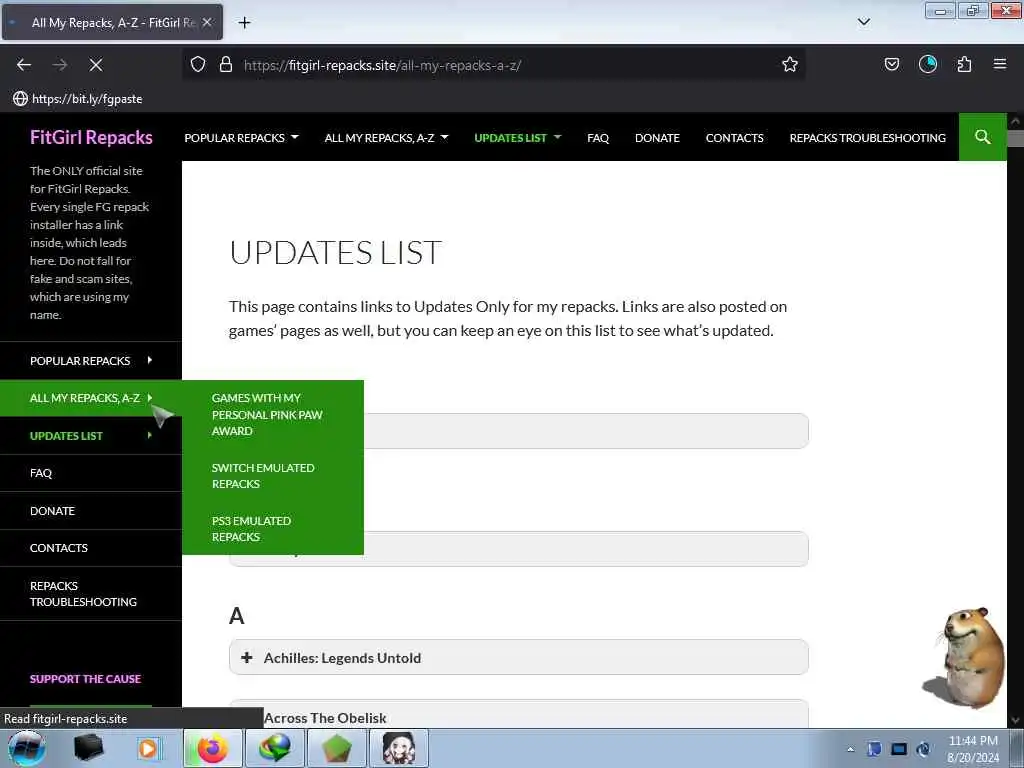The image size is (1024, 768).
Task: Open the green pentagon taskbar app
Action: point(336,748)
